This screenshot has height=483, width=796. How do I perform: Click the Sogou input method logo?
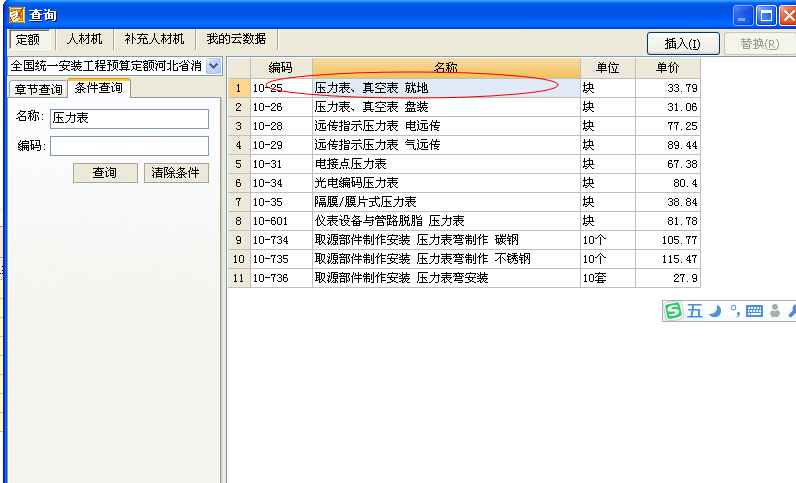(x=674, y=311)
